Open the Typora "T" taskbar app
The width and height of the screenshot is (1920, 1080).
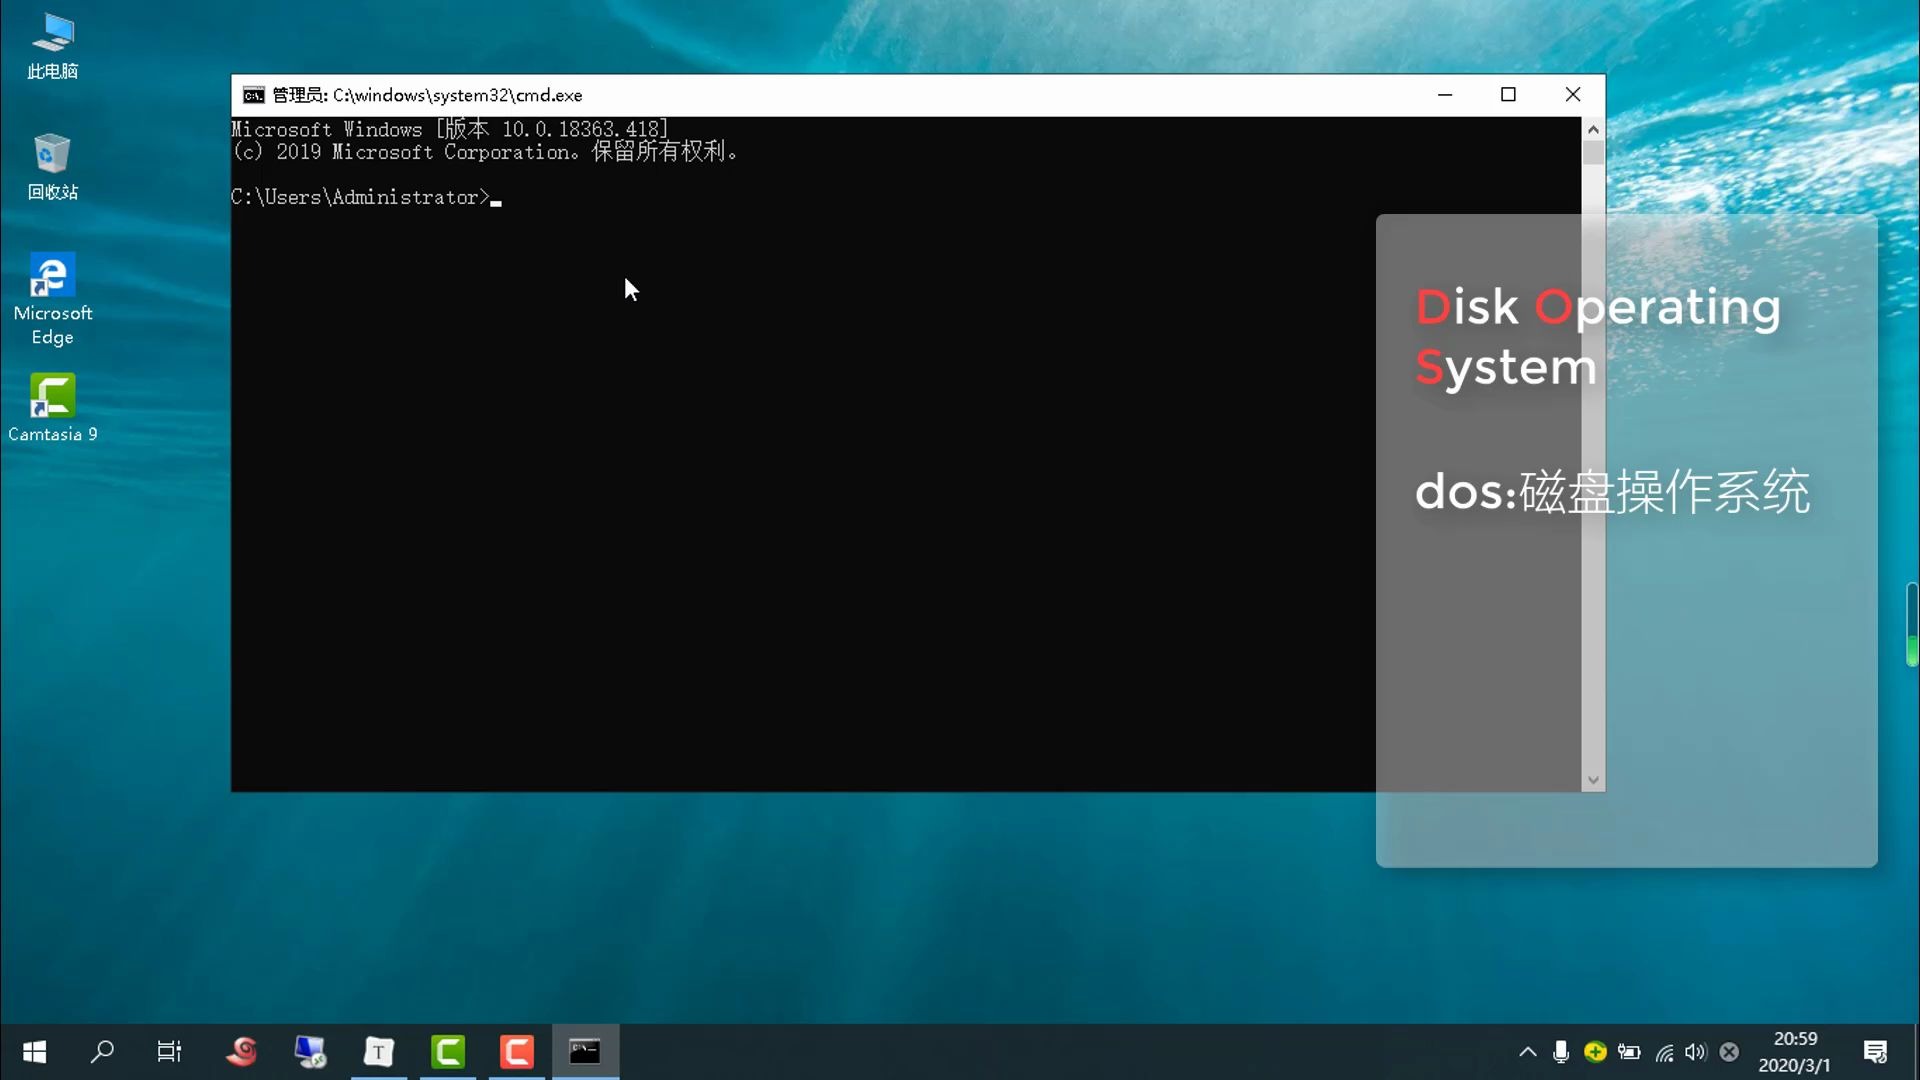(x=379, y=1052)
